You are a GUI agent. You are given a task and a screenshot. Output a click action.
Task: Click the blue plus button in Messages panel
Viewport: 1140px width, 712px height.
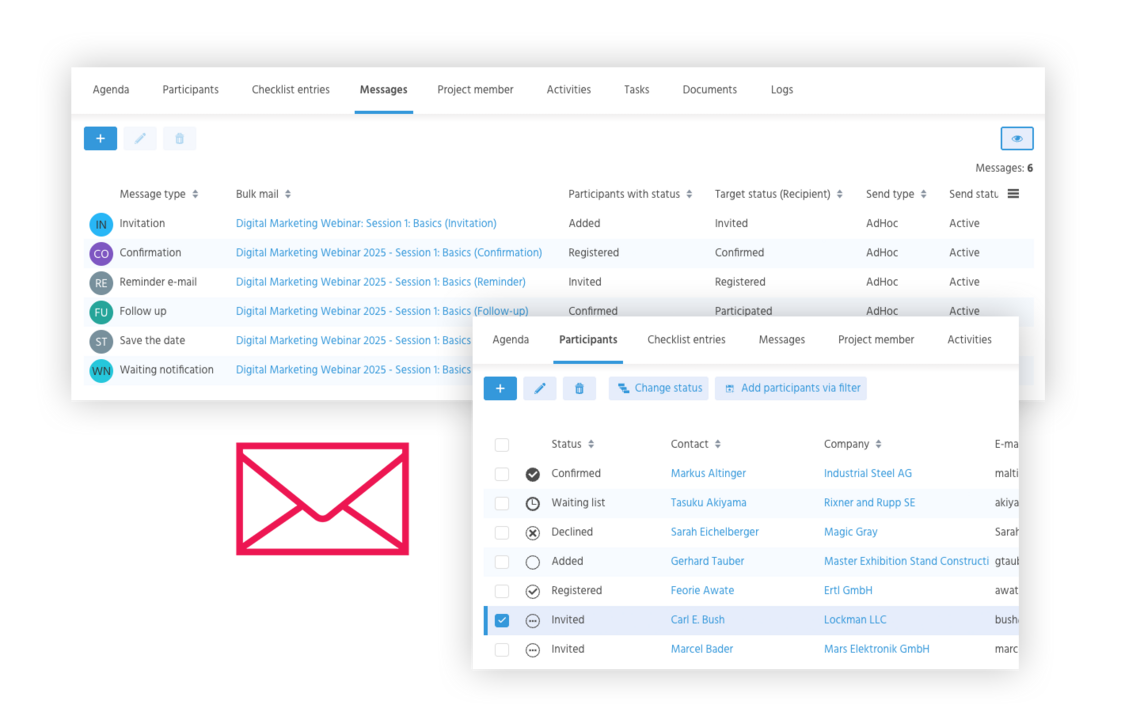pyautogui.click(x=100, y=139)
